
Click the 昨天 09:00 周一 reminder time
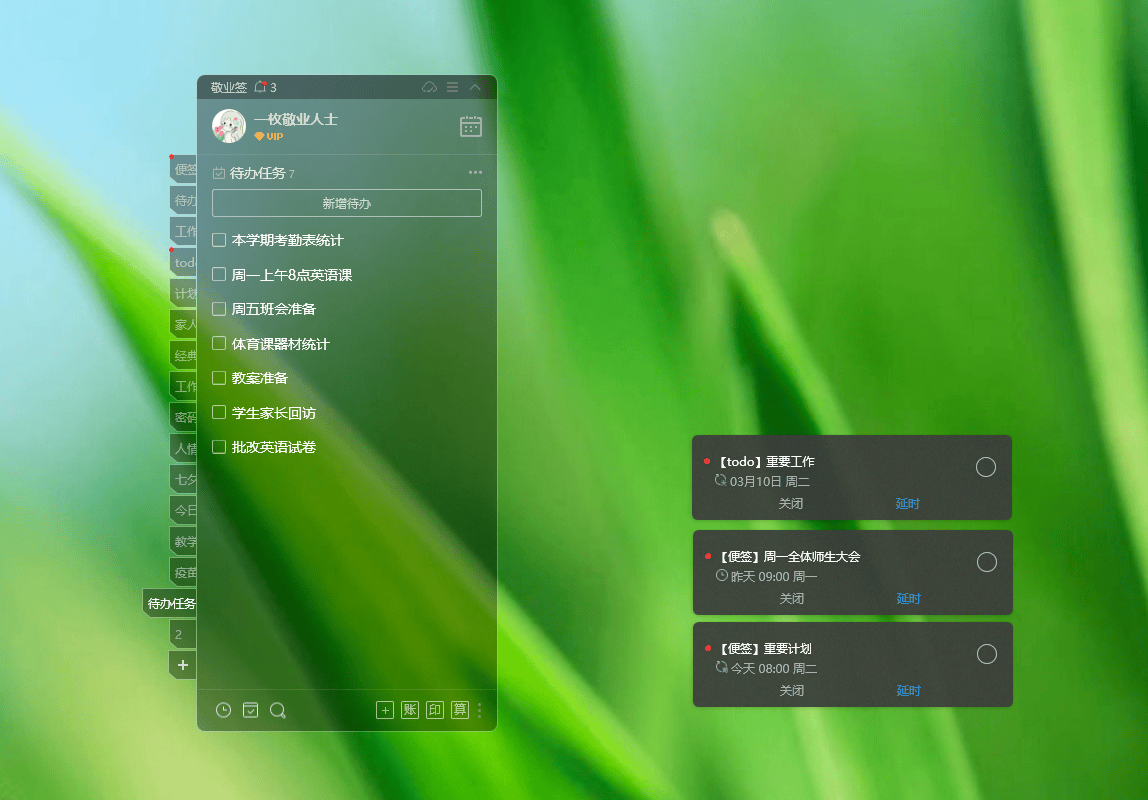click(774, 577)
